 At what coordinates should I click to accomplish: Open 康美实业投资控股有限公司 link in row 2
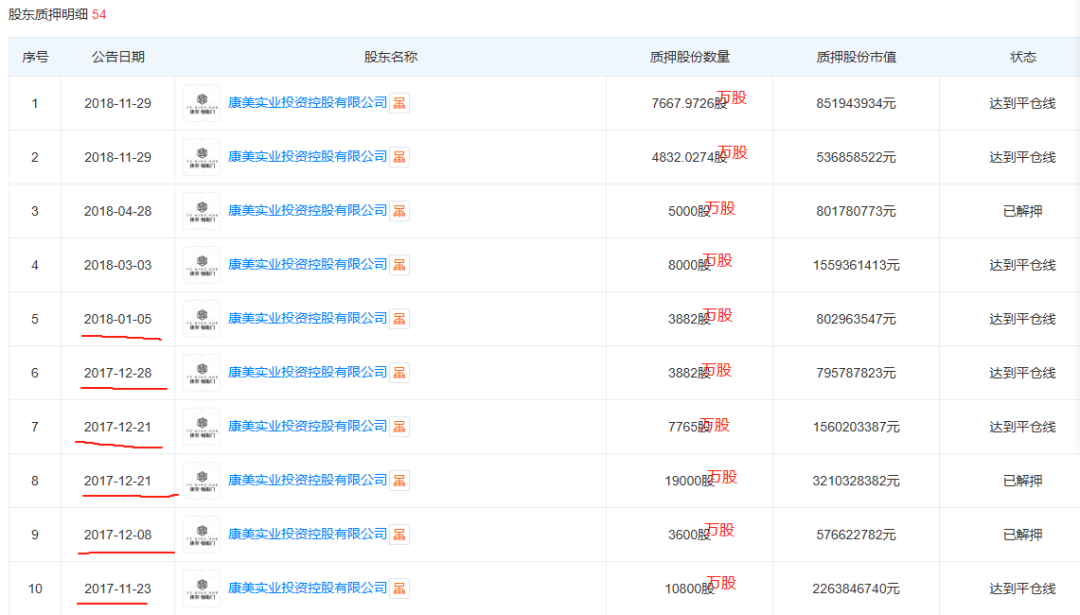[x=308, y=157]
